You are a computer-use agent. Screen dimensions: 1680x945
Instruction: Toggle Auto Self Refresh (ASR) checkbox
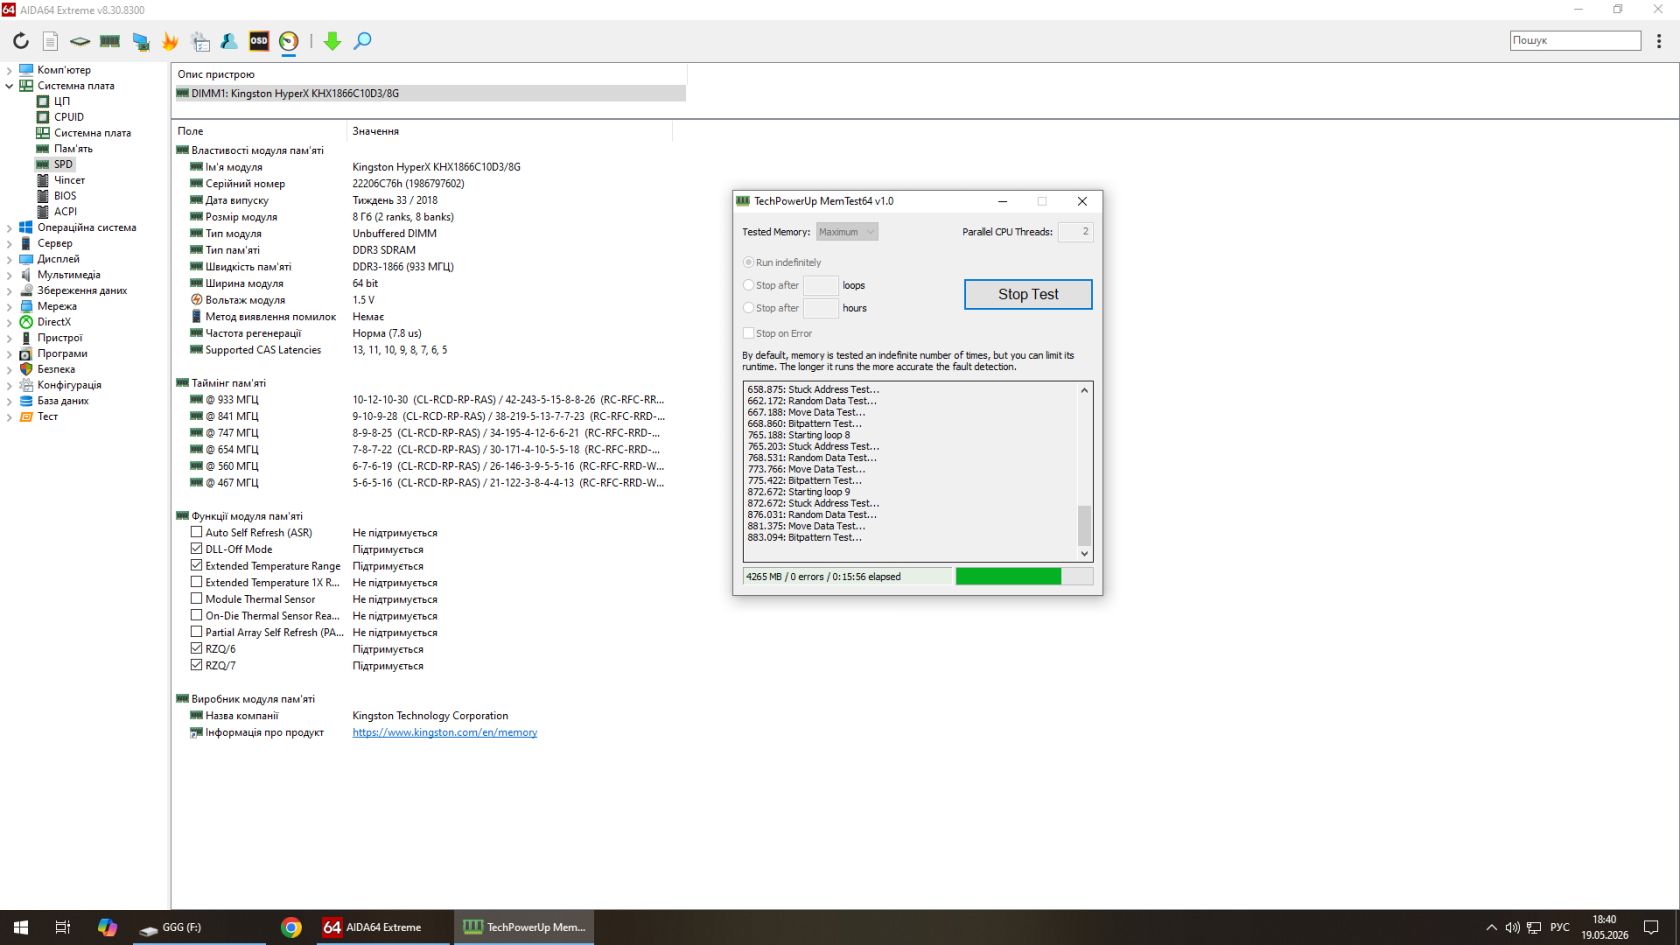click(x=197, y=533)
